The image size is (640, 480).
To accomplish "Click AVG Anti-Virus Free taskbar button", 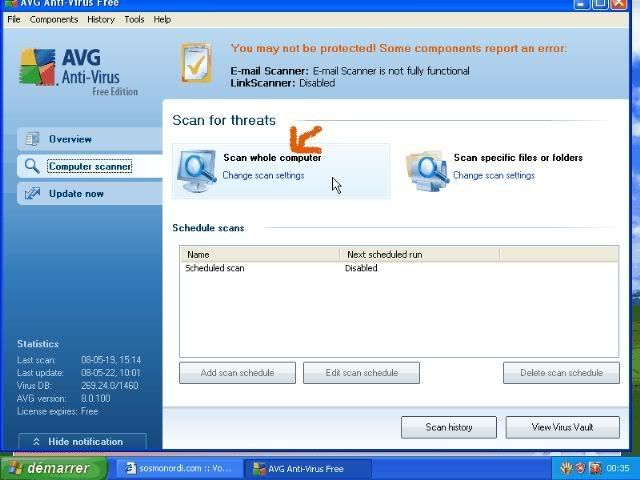I will click(307, 469).
